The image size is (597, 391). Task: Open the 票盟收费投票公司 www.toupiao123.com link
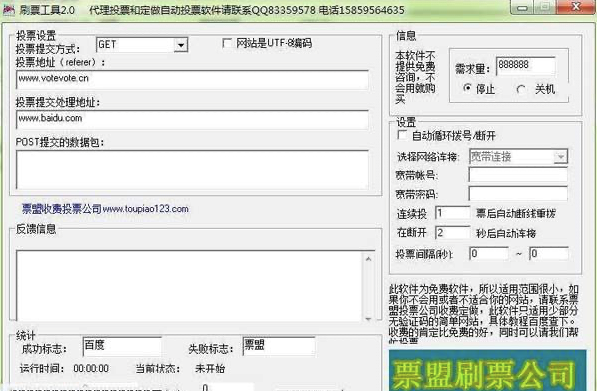point(105,209)
